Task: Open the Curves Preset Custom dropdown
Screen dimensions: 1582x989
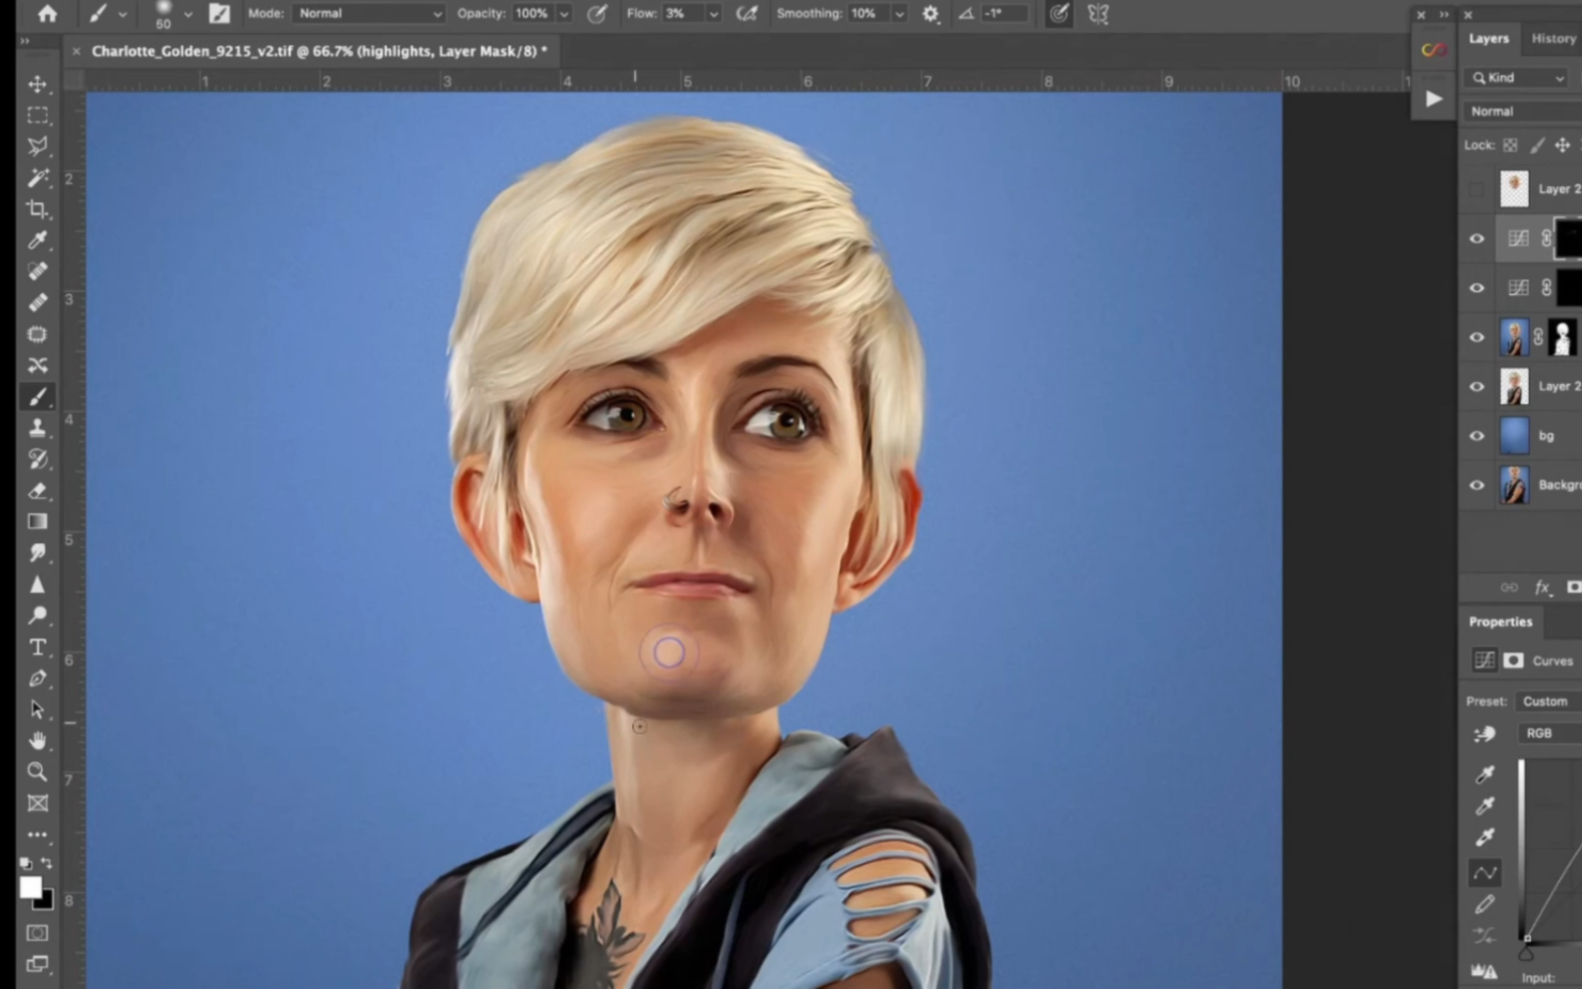Action: click(x=1549, y=701)
